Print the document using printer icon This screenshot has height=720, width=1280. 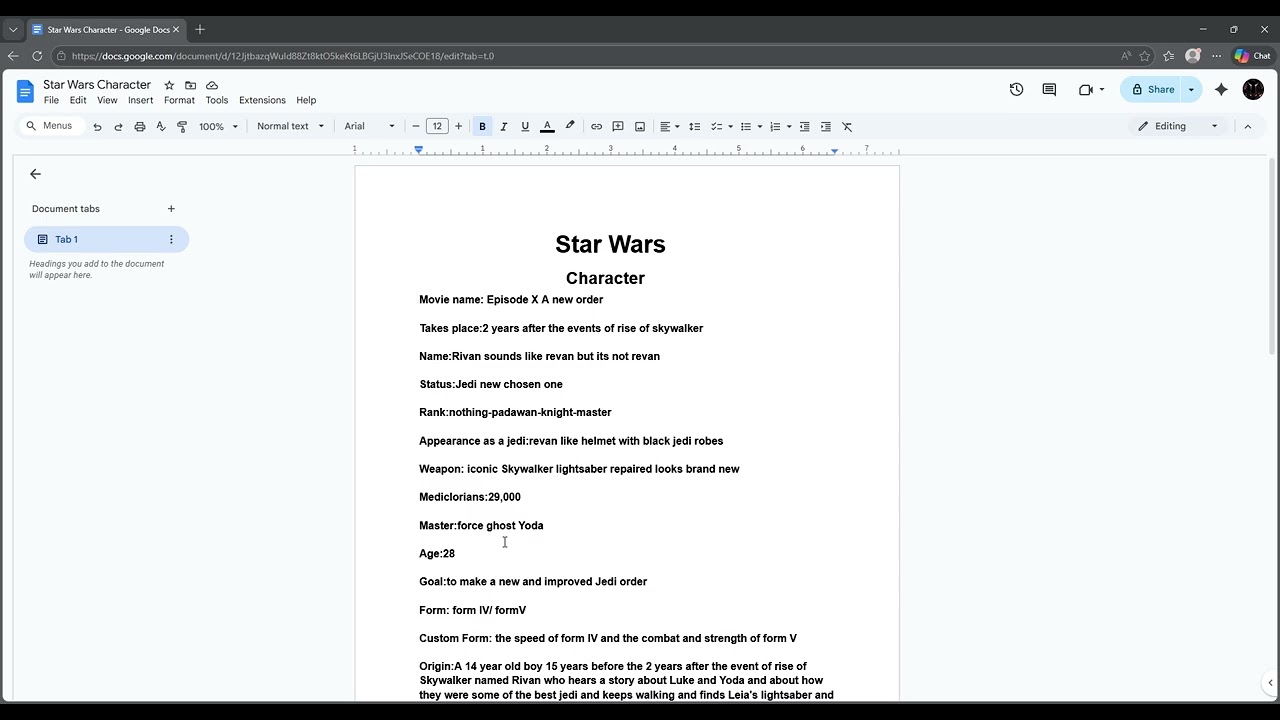coord(140,127)
